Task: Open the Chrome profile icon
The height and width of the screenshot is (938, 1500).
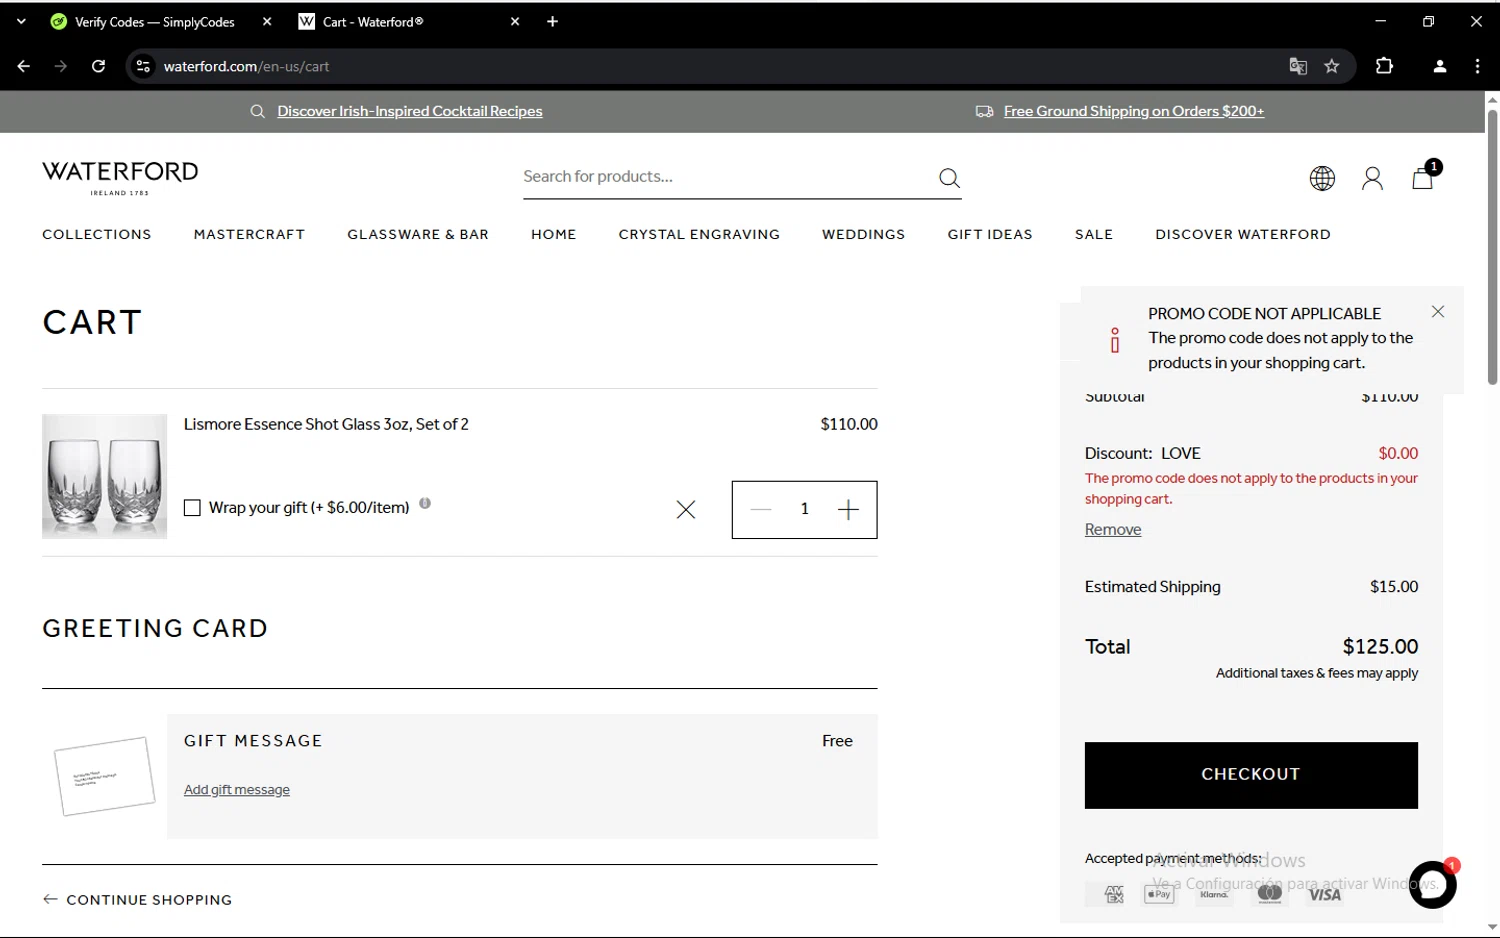Action: 1440,66
